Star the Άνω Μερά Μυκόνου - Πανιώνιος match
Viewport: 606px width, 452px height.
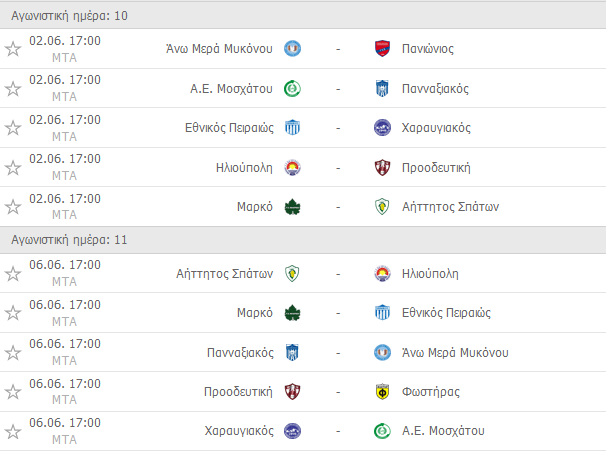(13, 48)
